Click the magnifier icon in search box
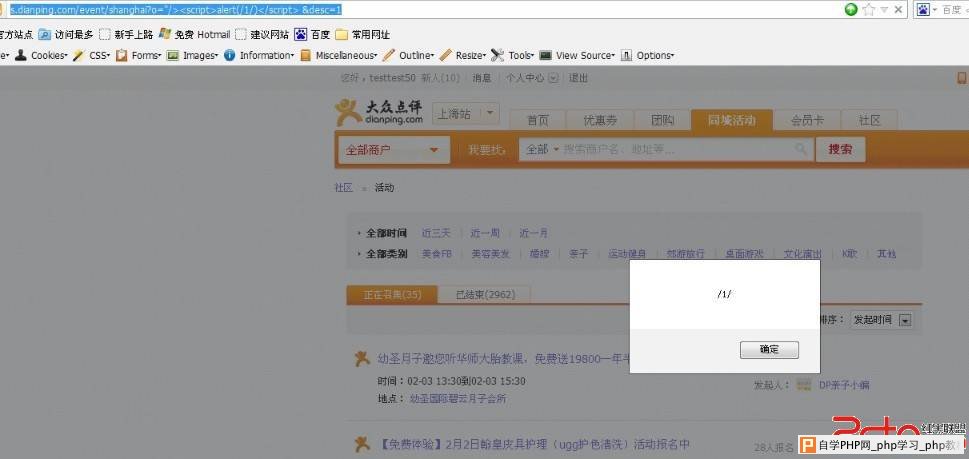Image resolution: width=969 pixels, height=459 pixels. [x=801, y=149]
